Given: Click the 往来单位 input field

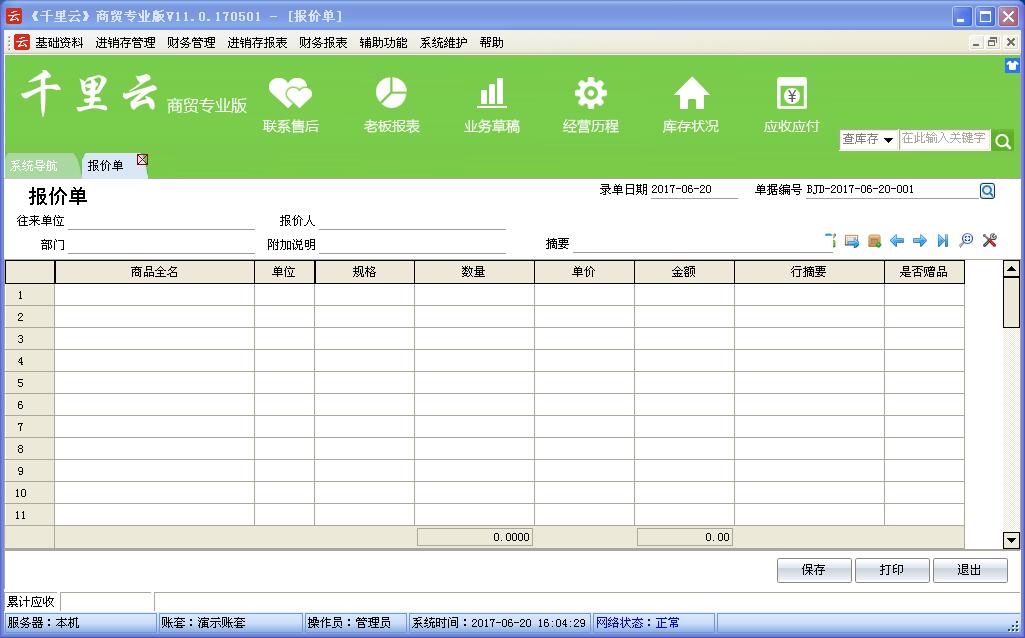Looking at the screenshot, I should [161, 221].
